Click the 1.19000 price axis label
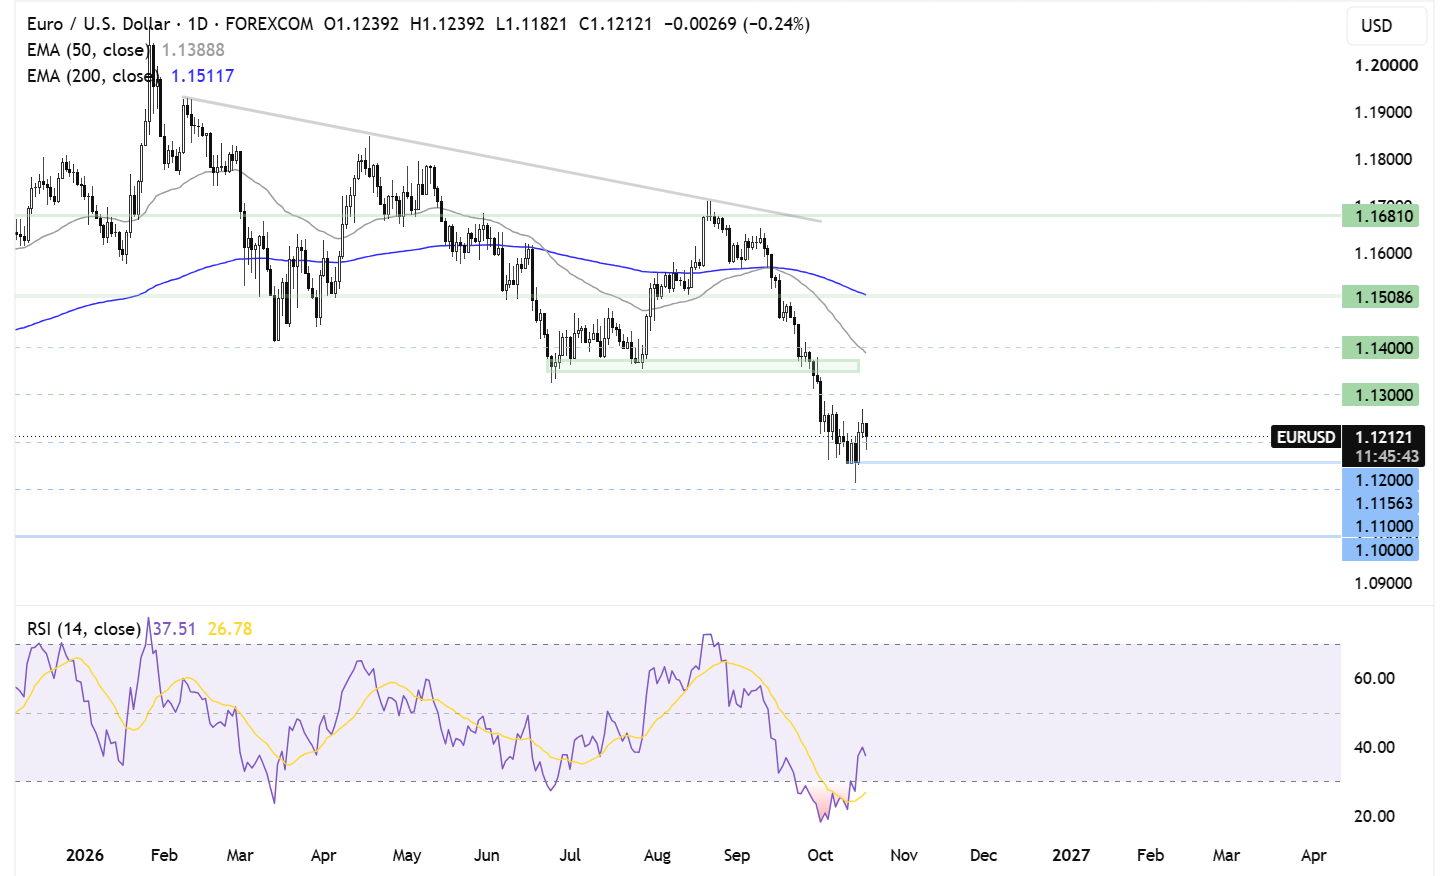Screen dimensions: 1449x876 [x=1384, y=112]
